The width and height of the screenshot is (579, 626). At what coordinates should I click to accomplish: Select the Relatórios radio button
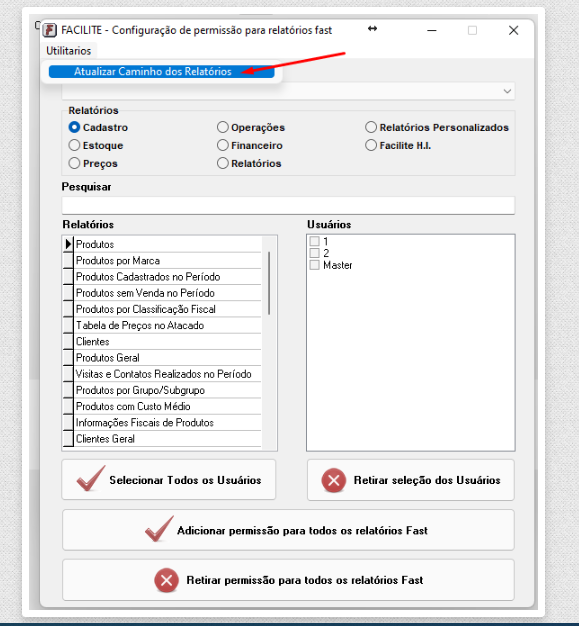pyautogui.click(x=223, y=163)
